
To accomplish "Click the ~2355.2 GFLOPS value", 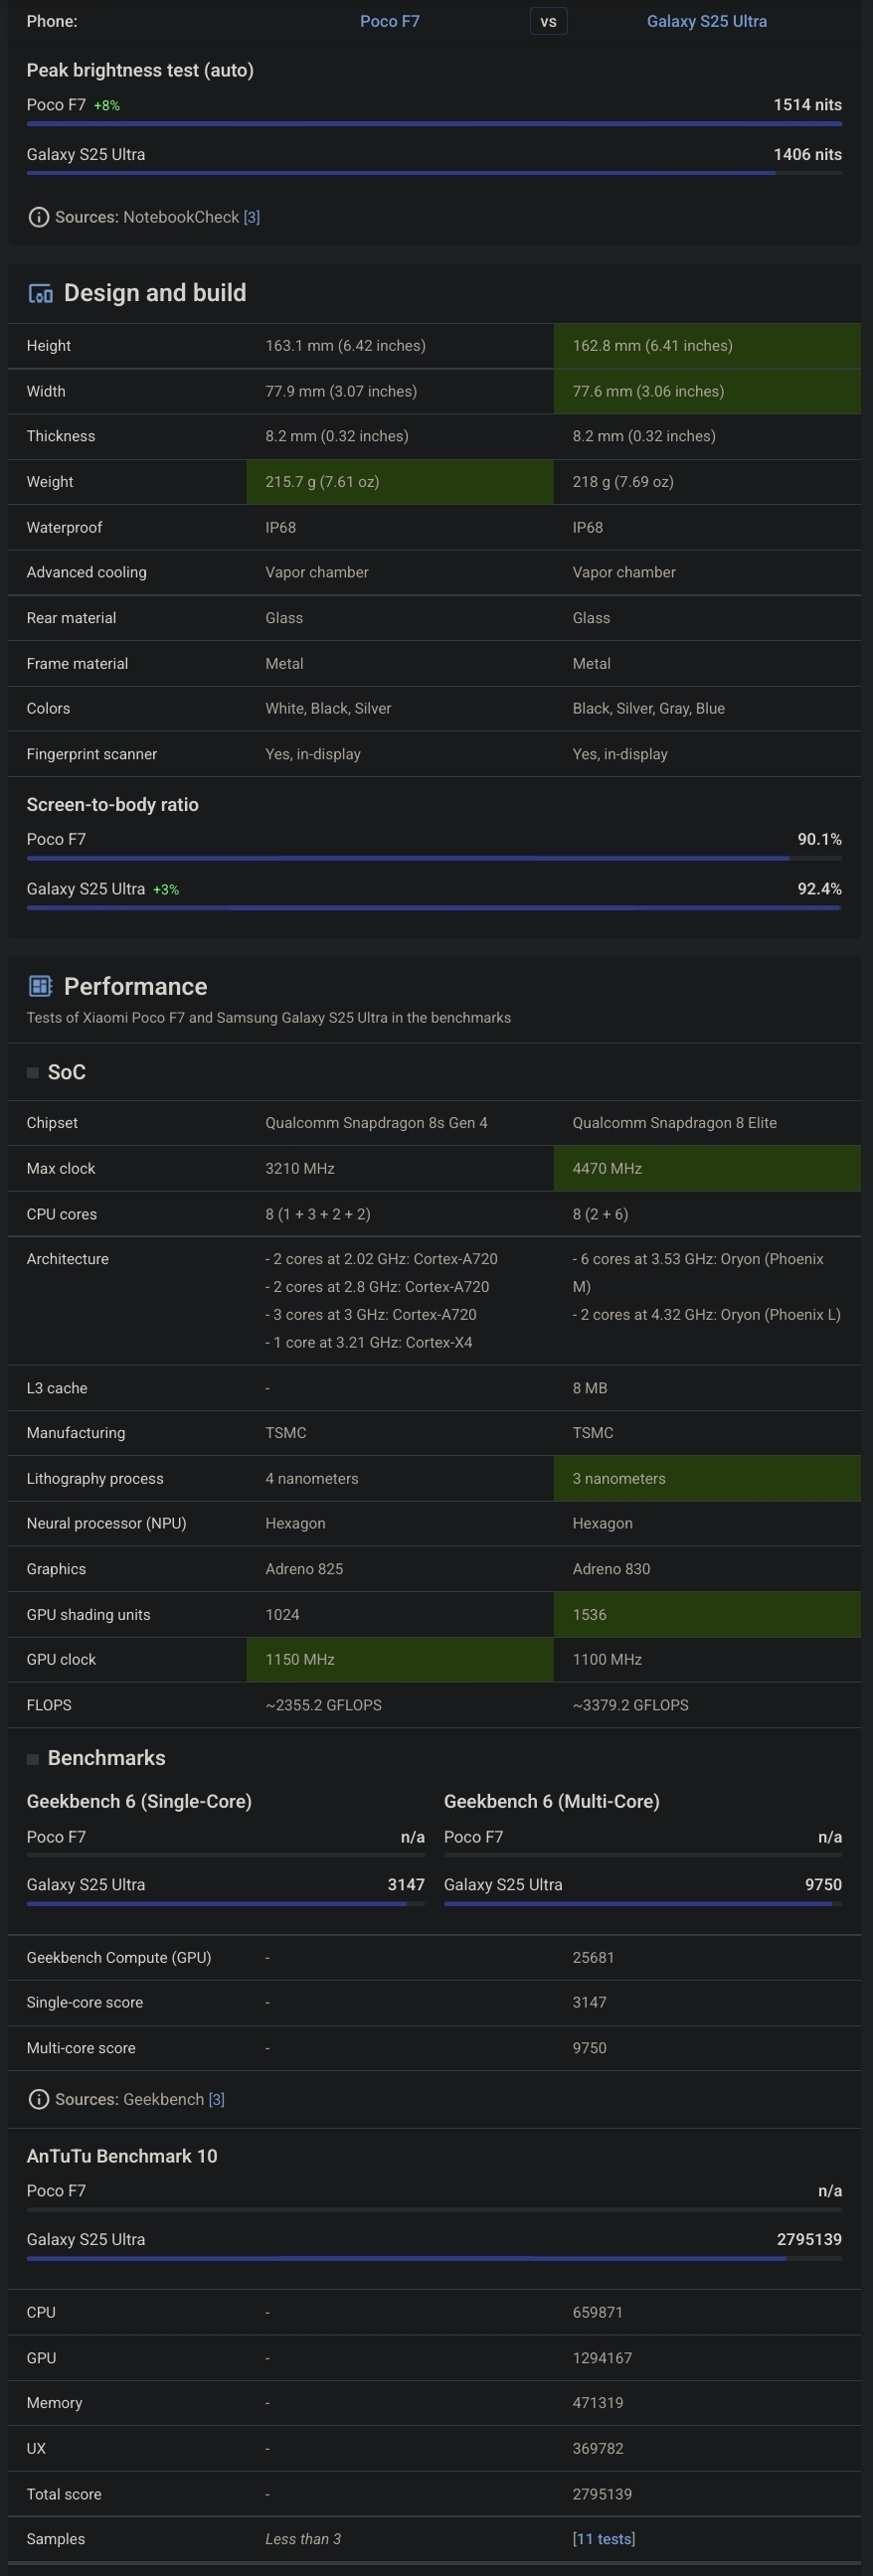I will click(x=323, y=1705).
